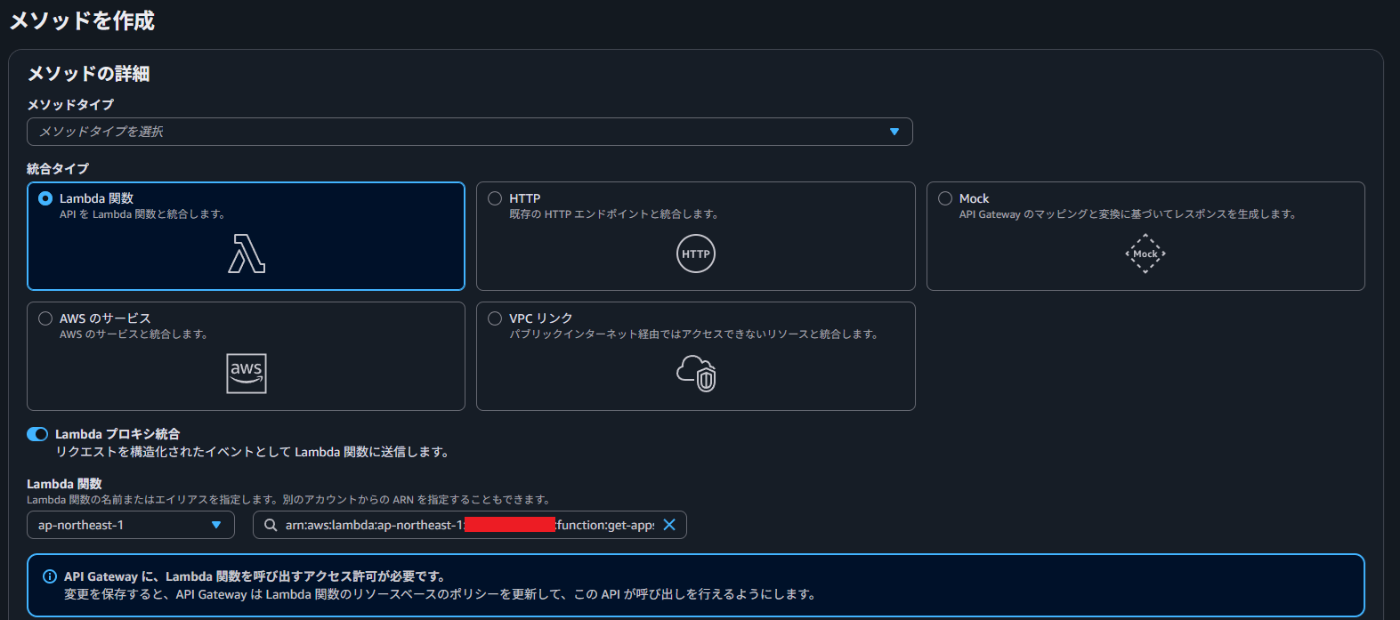Image resolution: width=1400 pixels, height=620 pixels.
Task: Click the 'API Gateway に、Lambda 関数を呼び出す' notice heading
Action: [x=254, y=577]
